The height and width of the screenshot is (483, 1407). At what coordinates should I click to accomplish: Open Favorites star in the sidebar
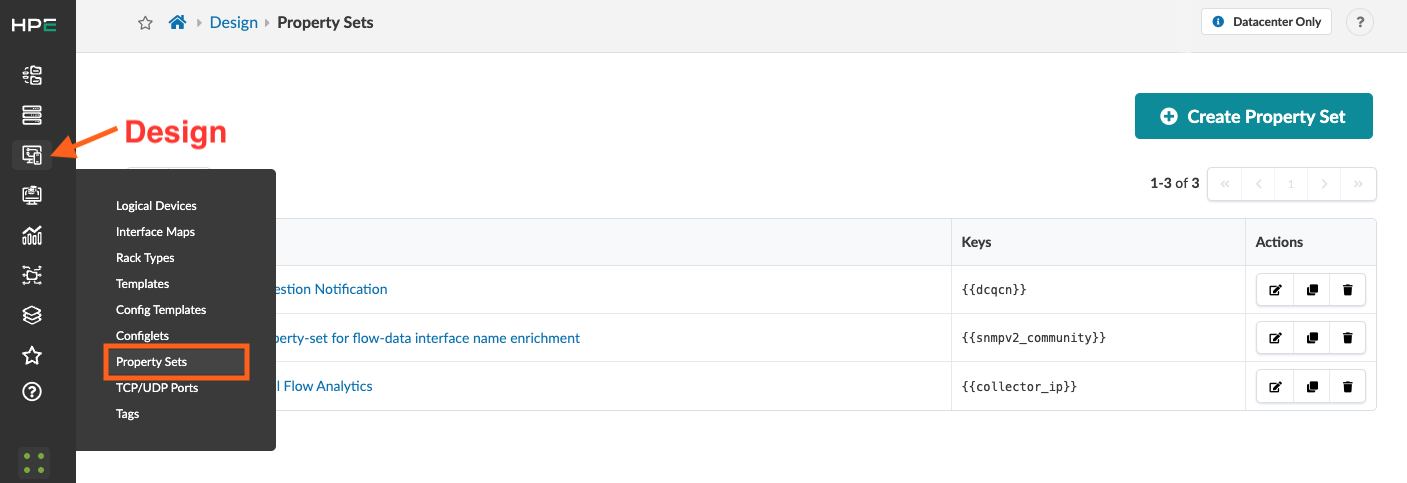pyautogui.click(x=32, y=355)
